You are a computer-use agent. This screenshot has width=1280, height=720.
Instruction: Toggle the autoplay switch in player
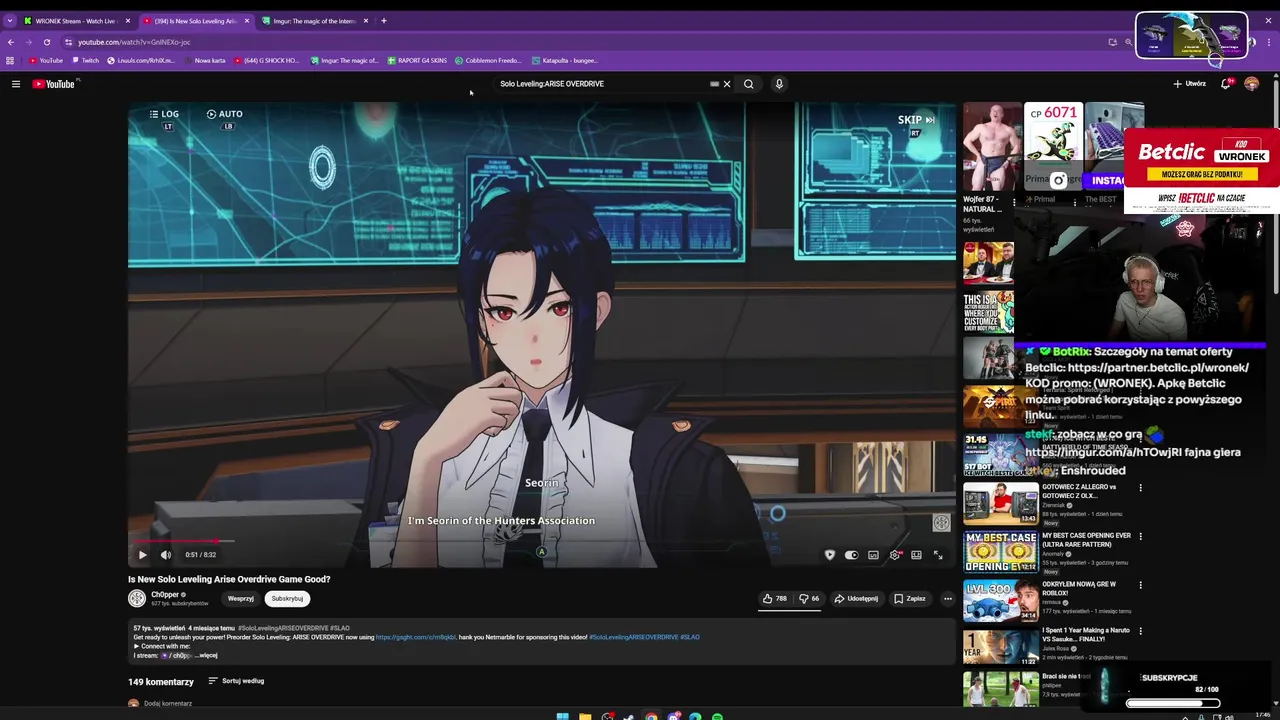point(851,555)
